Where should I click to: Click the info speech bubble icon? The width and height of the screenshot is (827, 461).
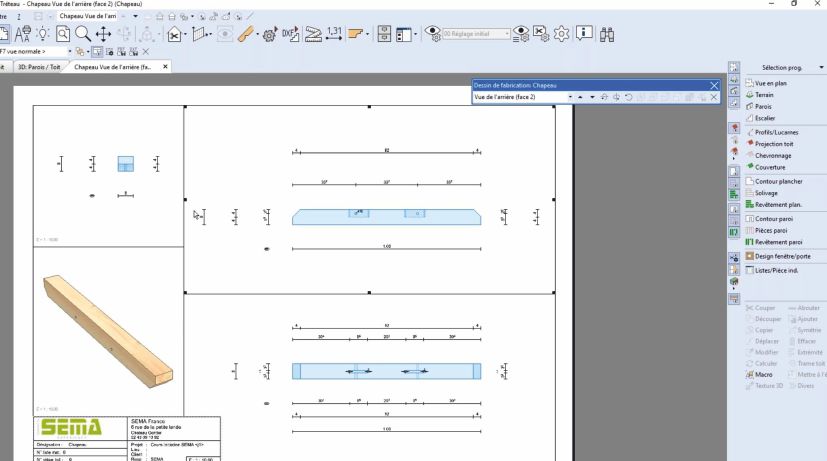[x=584, y=34]
